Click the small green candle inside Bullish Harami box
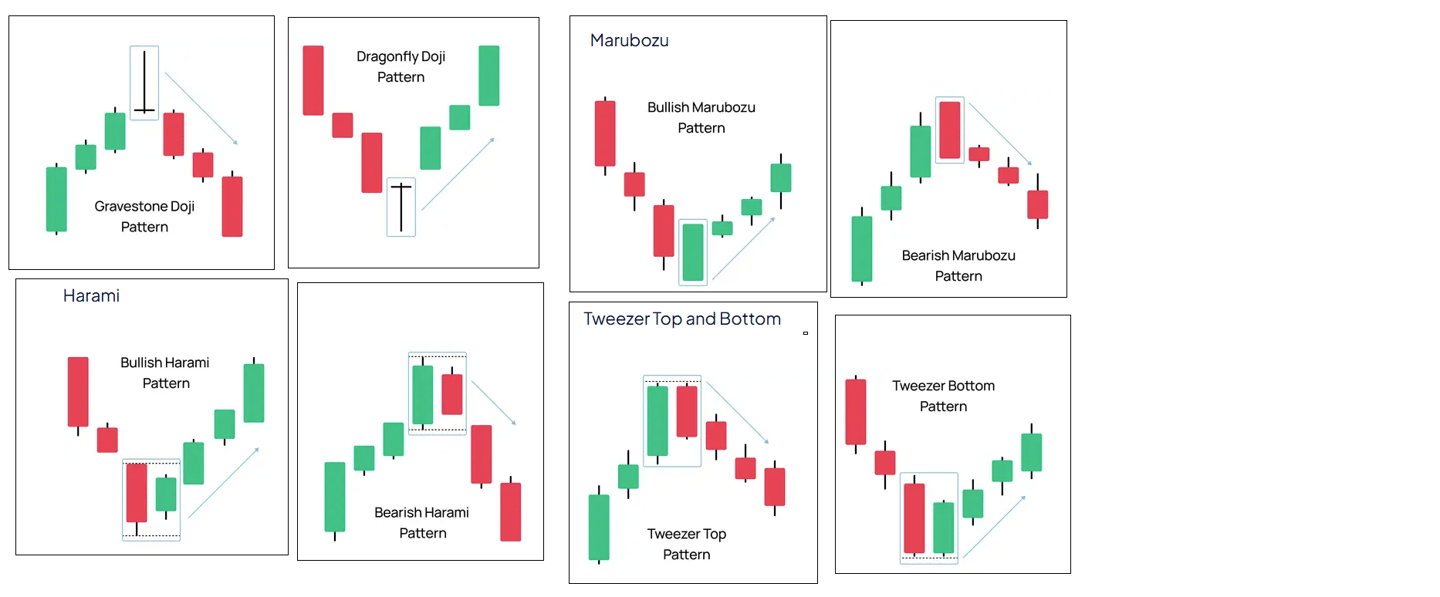Viewport: 1440px width, 597px height. coord(166,495)
